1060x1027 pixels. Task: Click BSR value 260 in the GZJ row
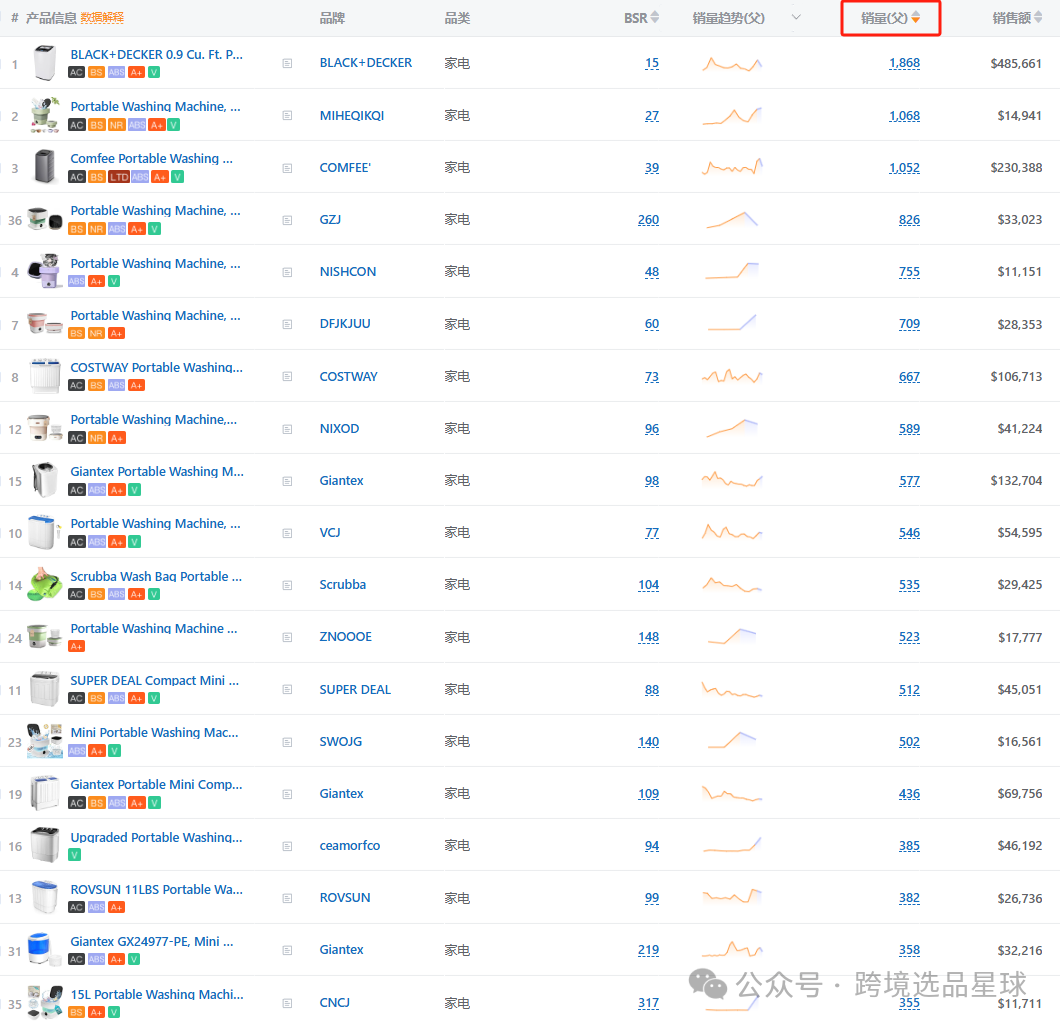pyautogui.click(x=648, y=220)
